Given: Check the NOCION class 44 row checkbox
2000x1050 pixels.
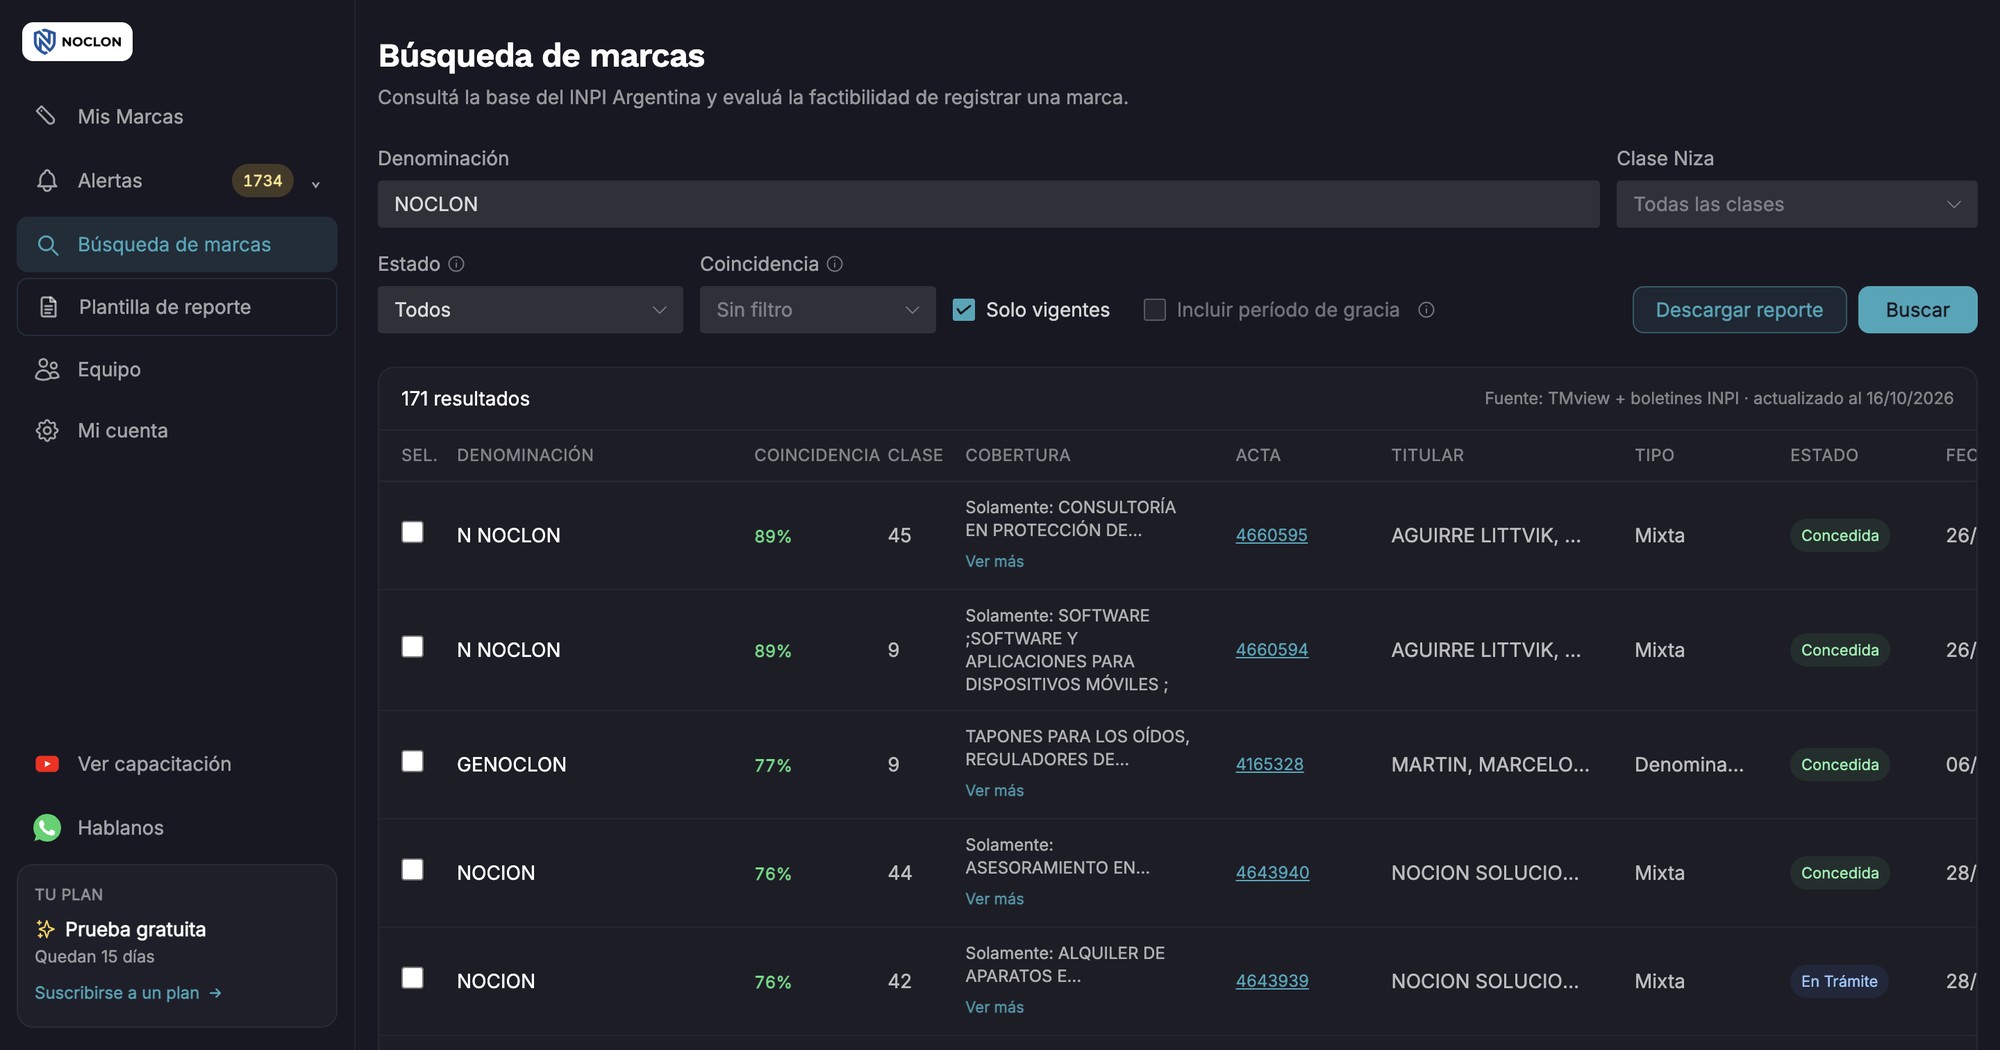Looking at the screenshot, I should (413, 870).
